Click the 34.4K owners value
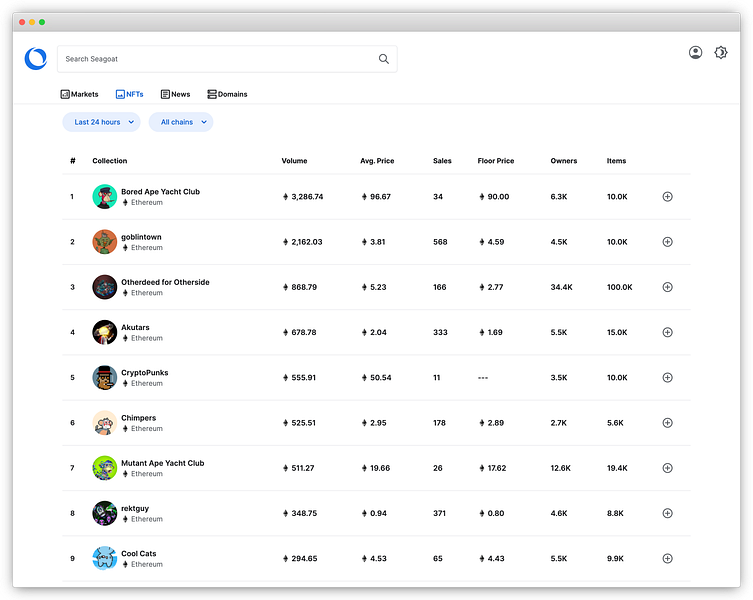 (x=561, y=287)
